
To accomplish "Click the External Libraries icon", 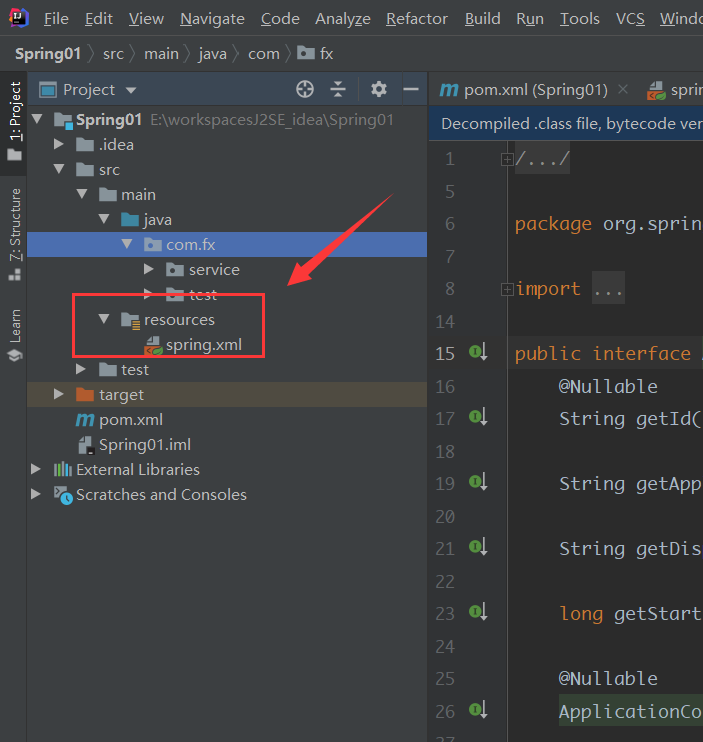I will (62, 469).
